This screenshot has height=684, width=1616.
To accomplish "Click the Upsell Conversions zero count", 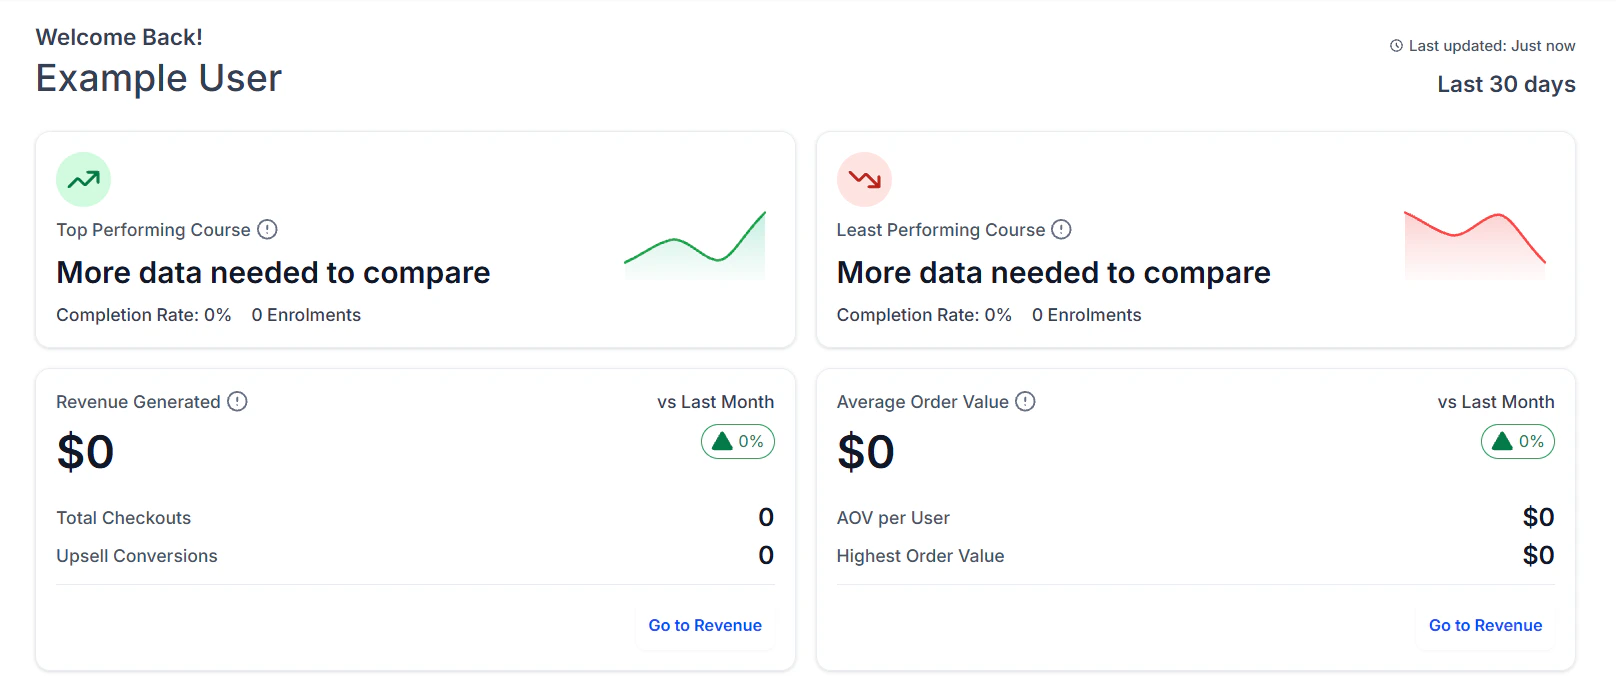I will 765,555.
